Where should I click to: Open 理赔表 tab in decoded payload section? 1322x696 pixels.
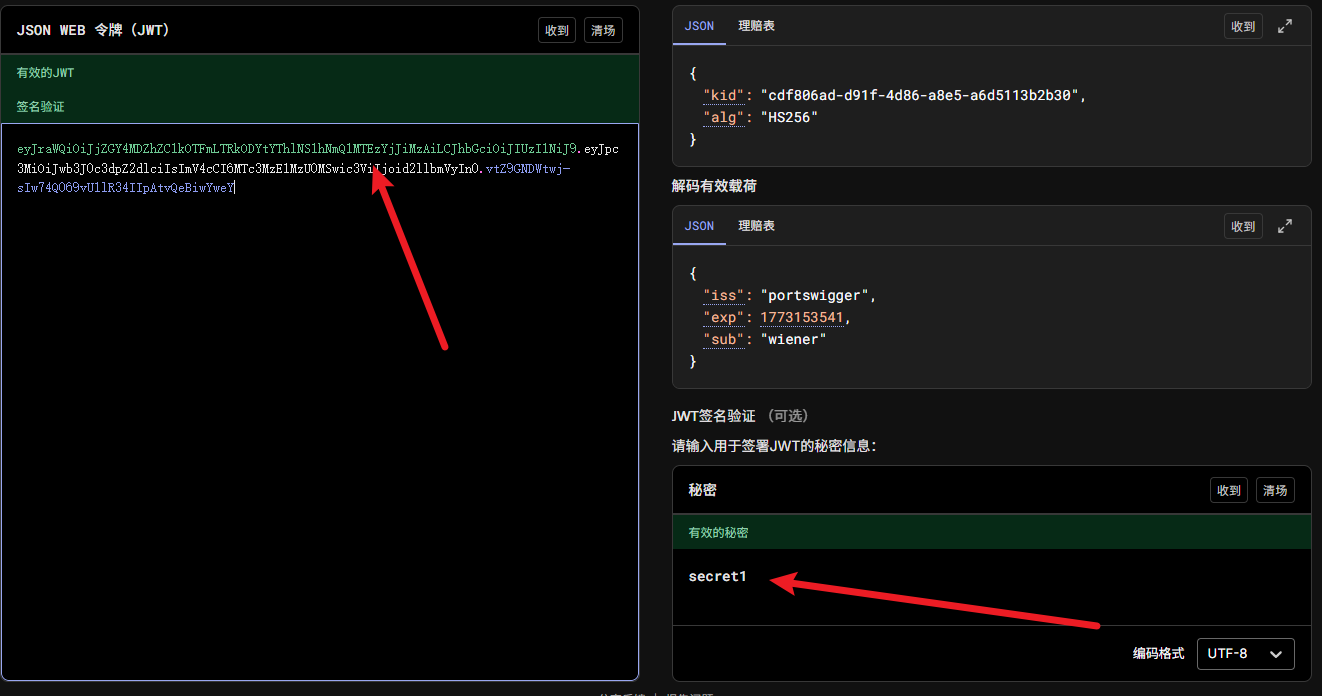pos(756,226)
